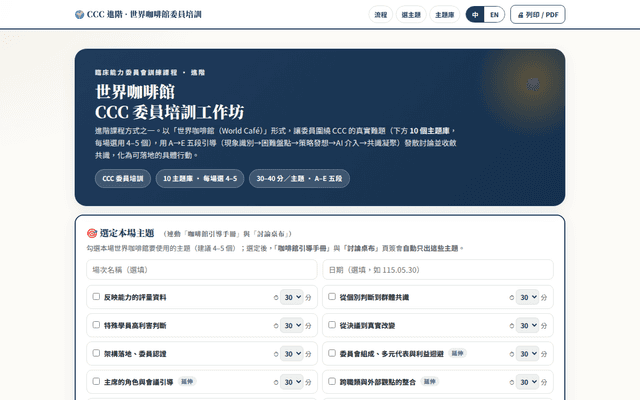Open minutes dropdown for 架構落地、委員認證
Viewport: 640px width, 400px height.
(x=292, y=353)
